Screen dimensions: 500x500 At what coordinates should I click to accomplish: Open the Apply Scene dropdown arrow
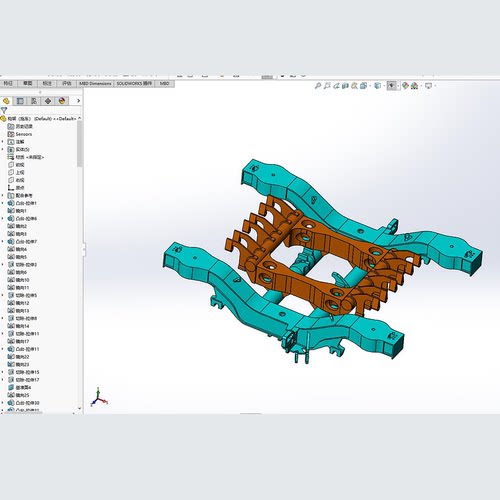coord(420,86)
